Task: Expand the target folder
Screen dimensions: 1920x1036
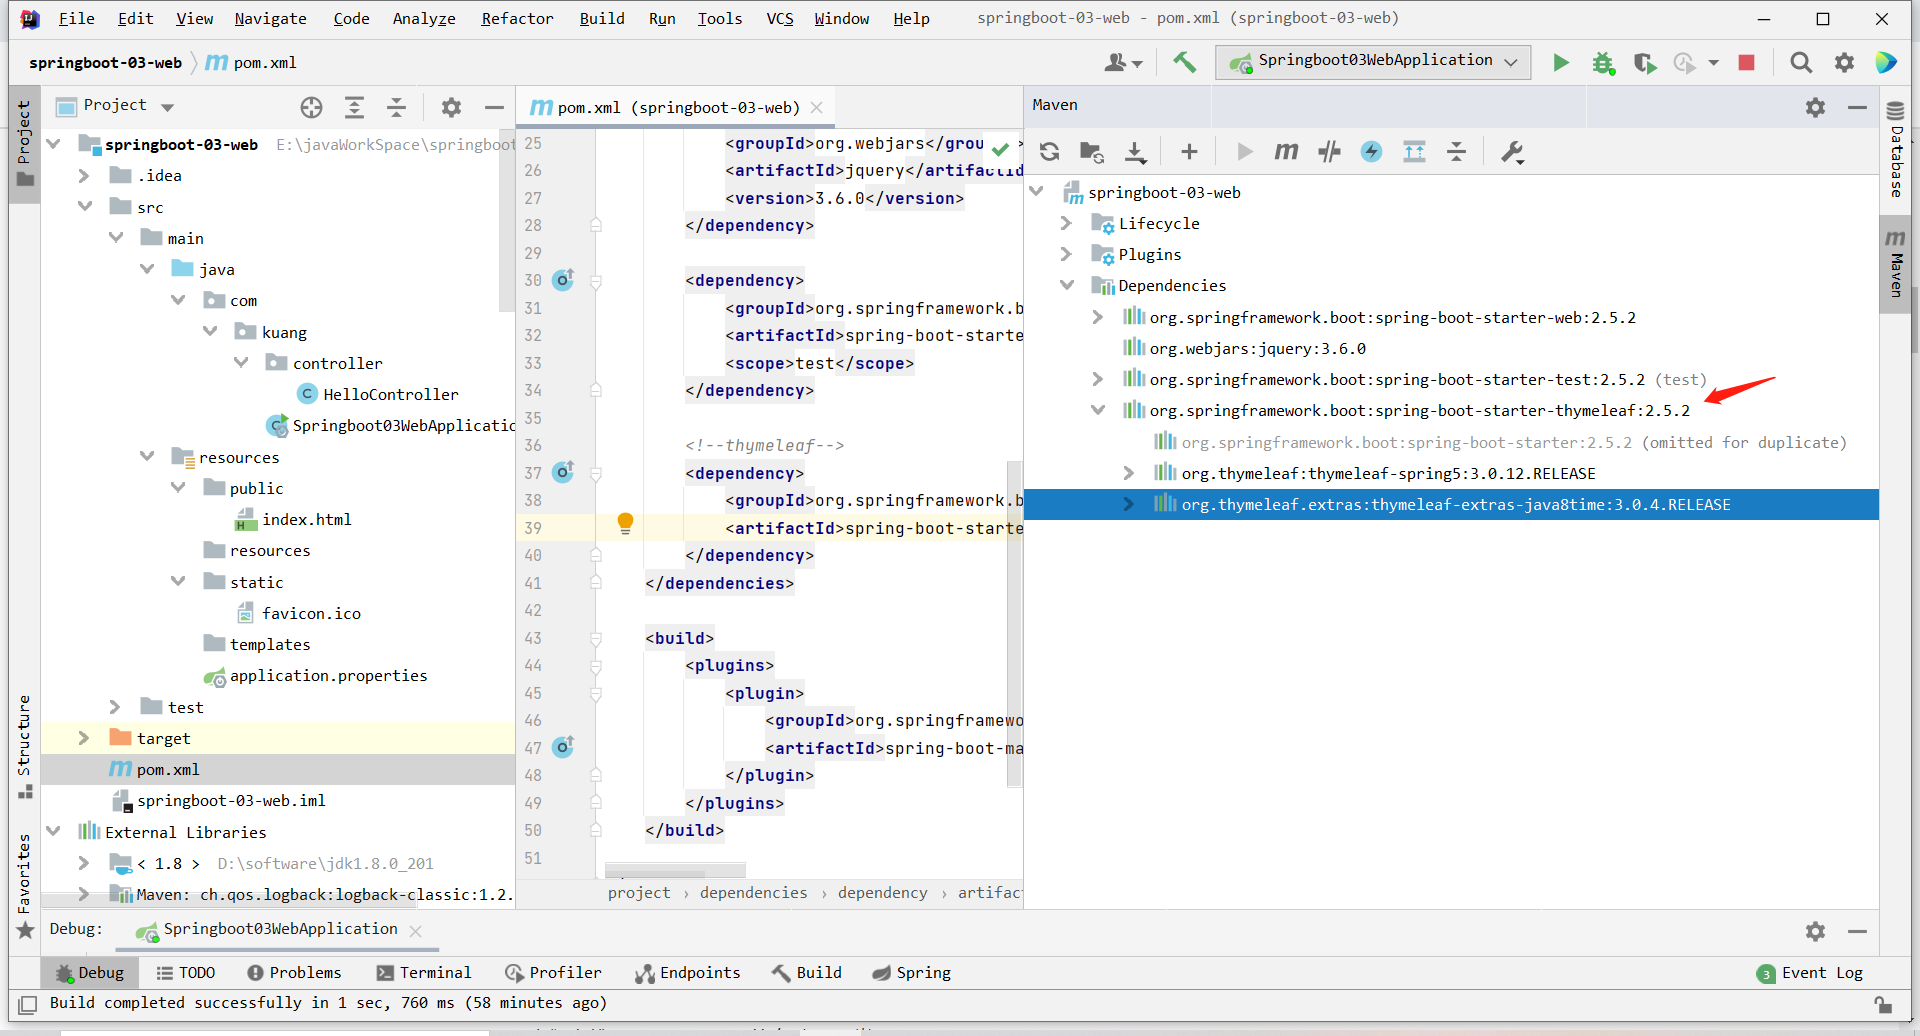Action: pyautogui.click(x=84, y=738)
